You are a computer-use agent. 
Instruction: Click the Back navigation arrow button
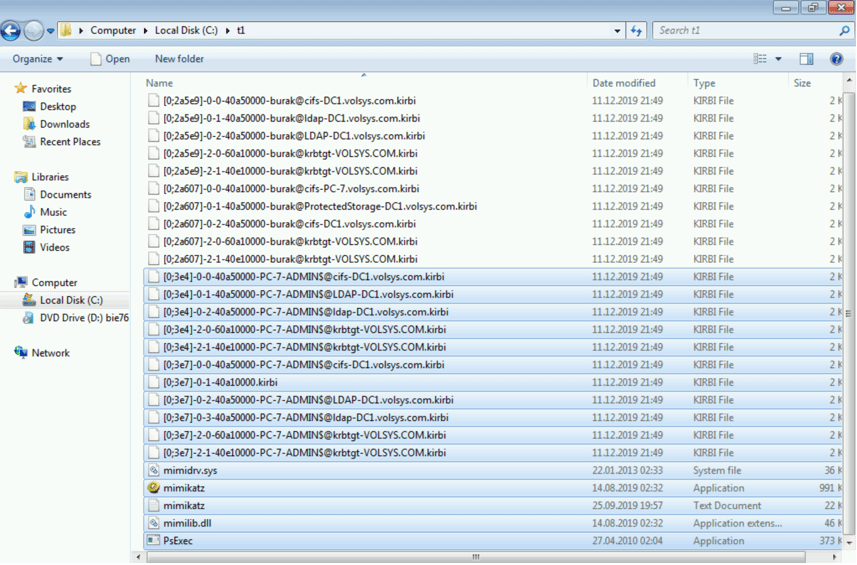[x=11, y=31]
